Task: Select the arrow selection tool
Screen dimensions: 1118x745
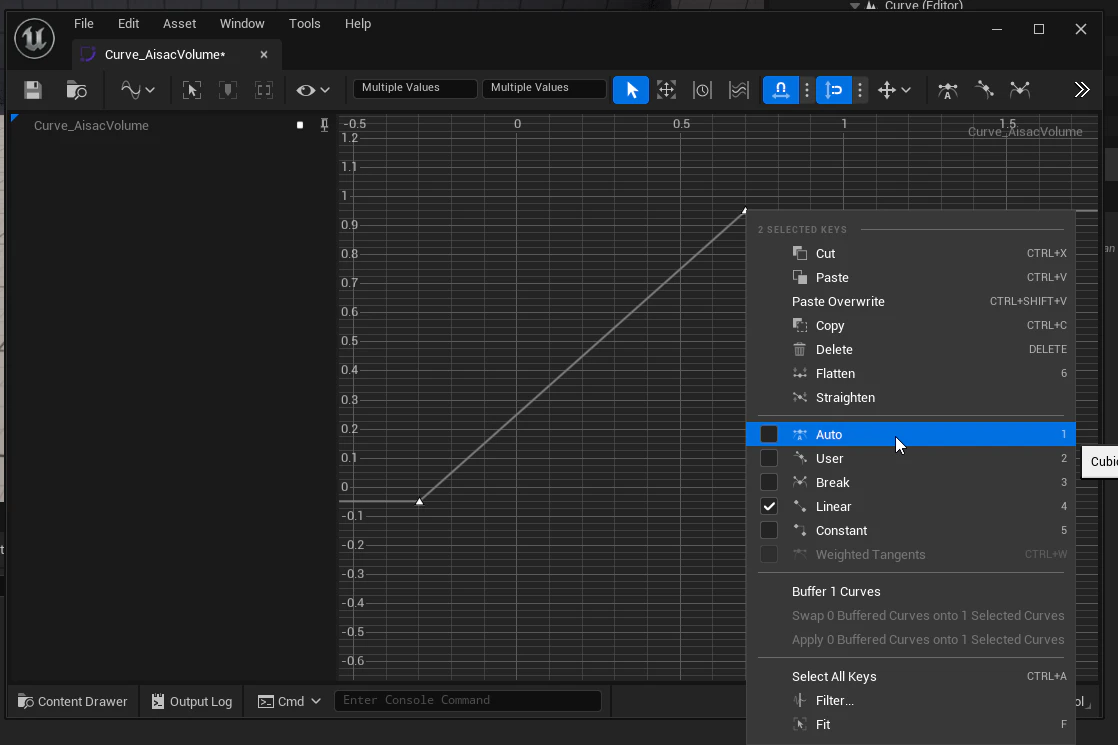Action: tap(631, 90)
